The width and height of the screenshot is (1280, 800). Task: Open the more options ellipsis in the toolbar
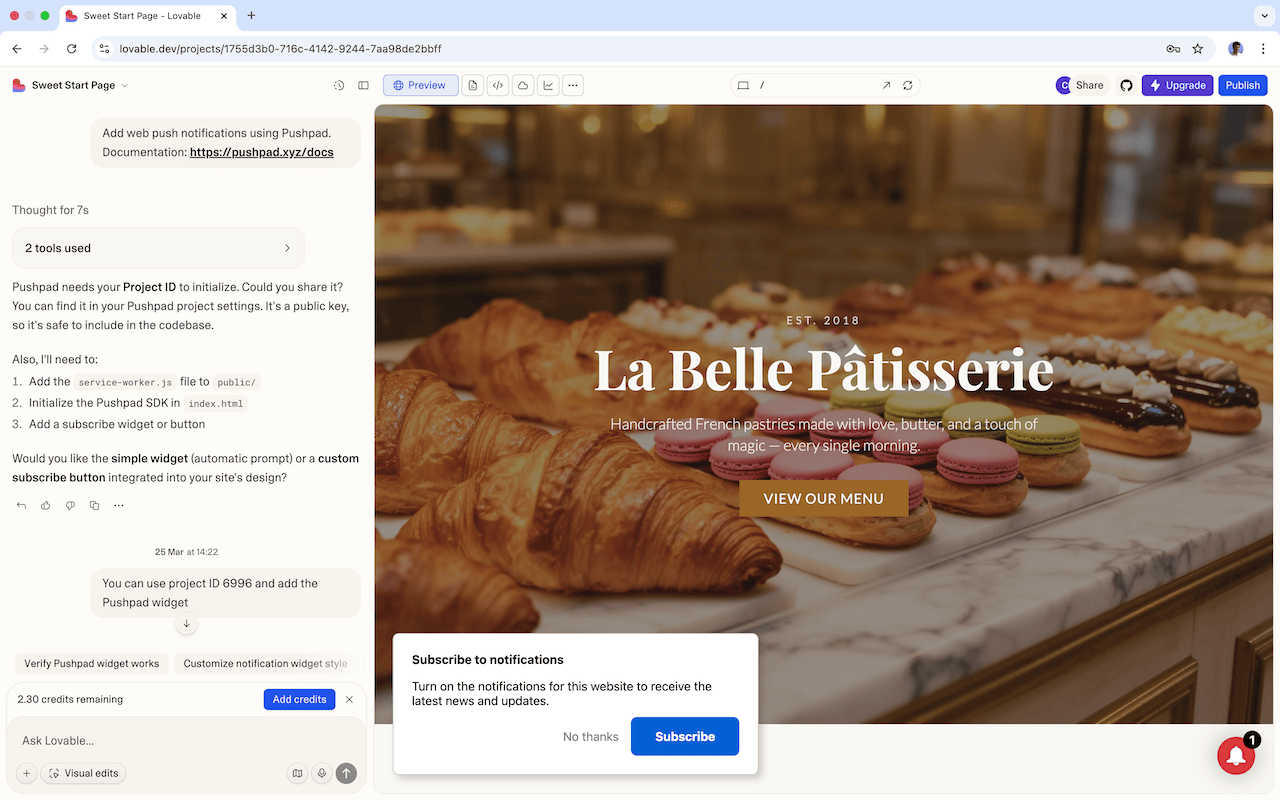[x=572, y=85]
